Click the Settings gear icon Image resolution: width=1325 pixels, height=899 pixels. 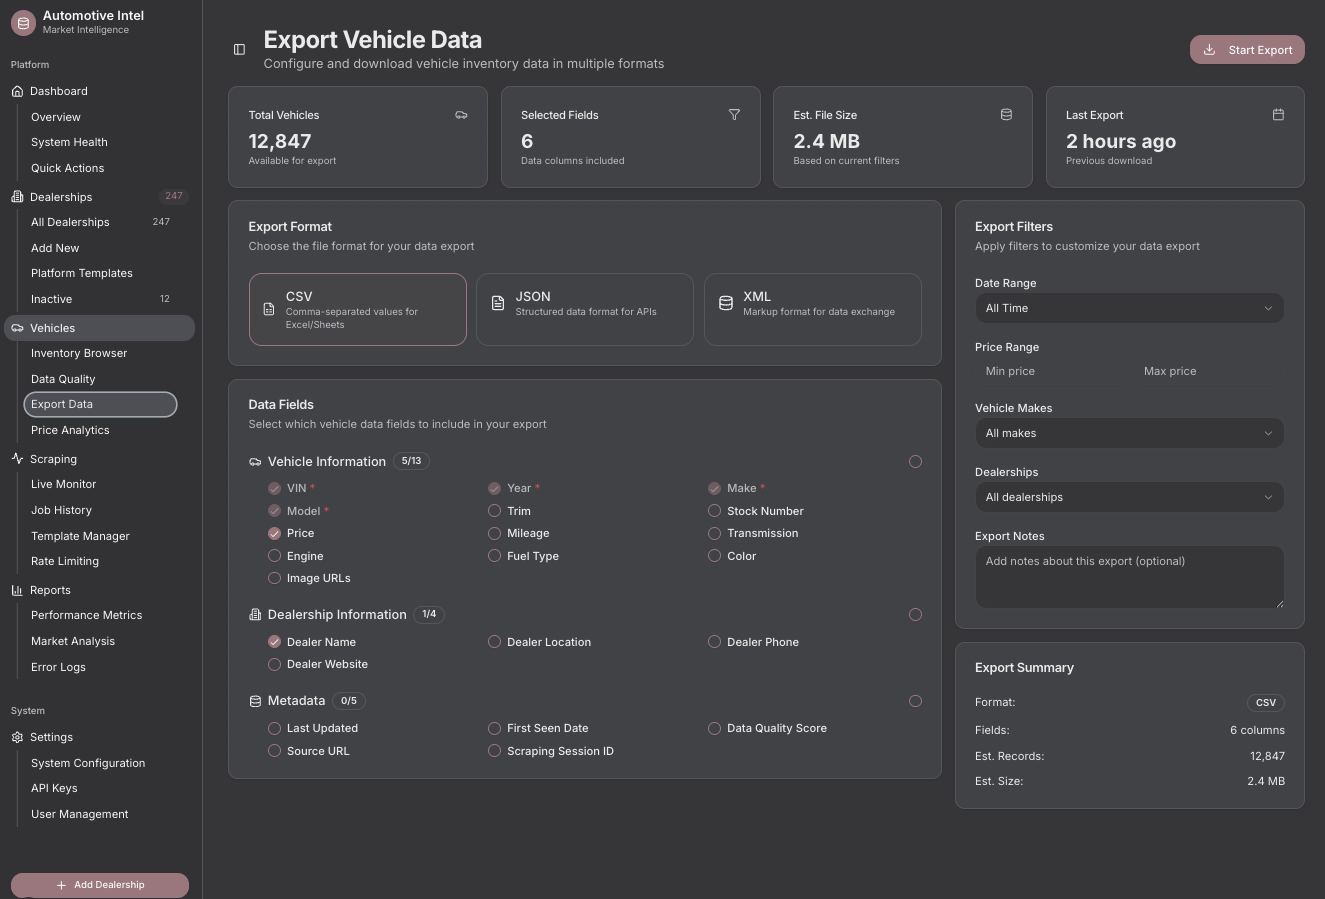point(17,737)
